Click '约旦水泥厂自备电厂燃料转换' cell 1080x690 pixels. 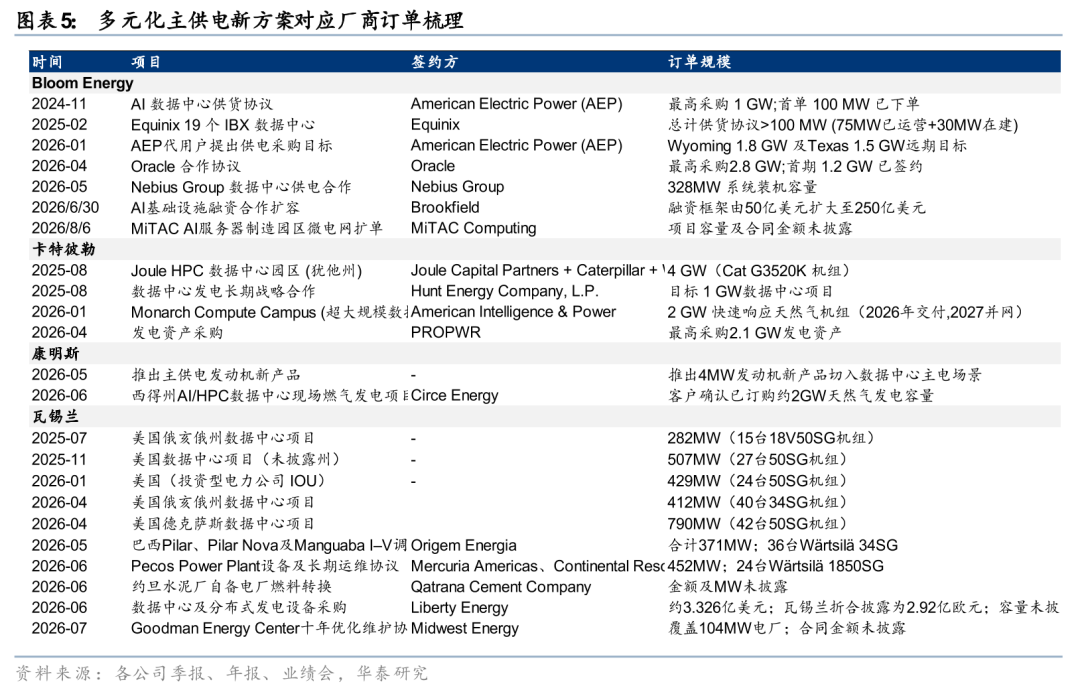[231, 587]
